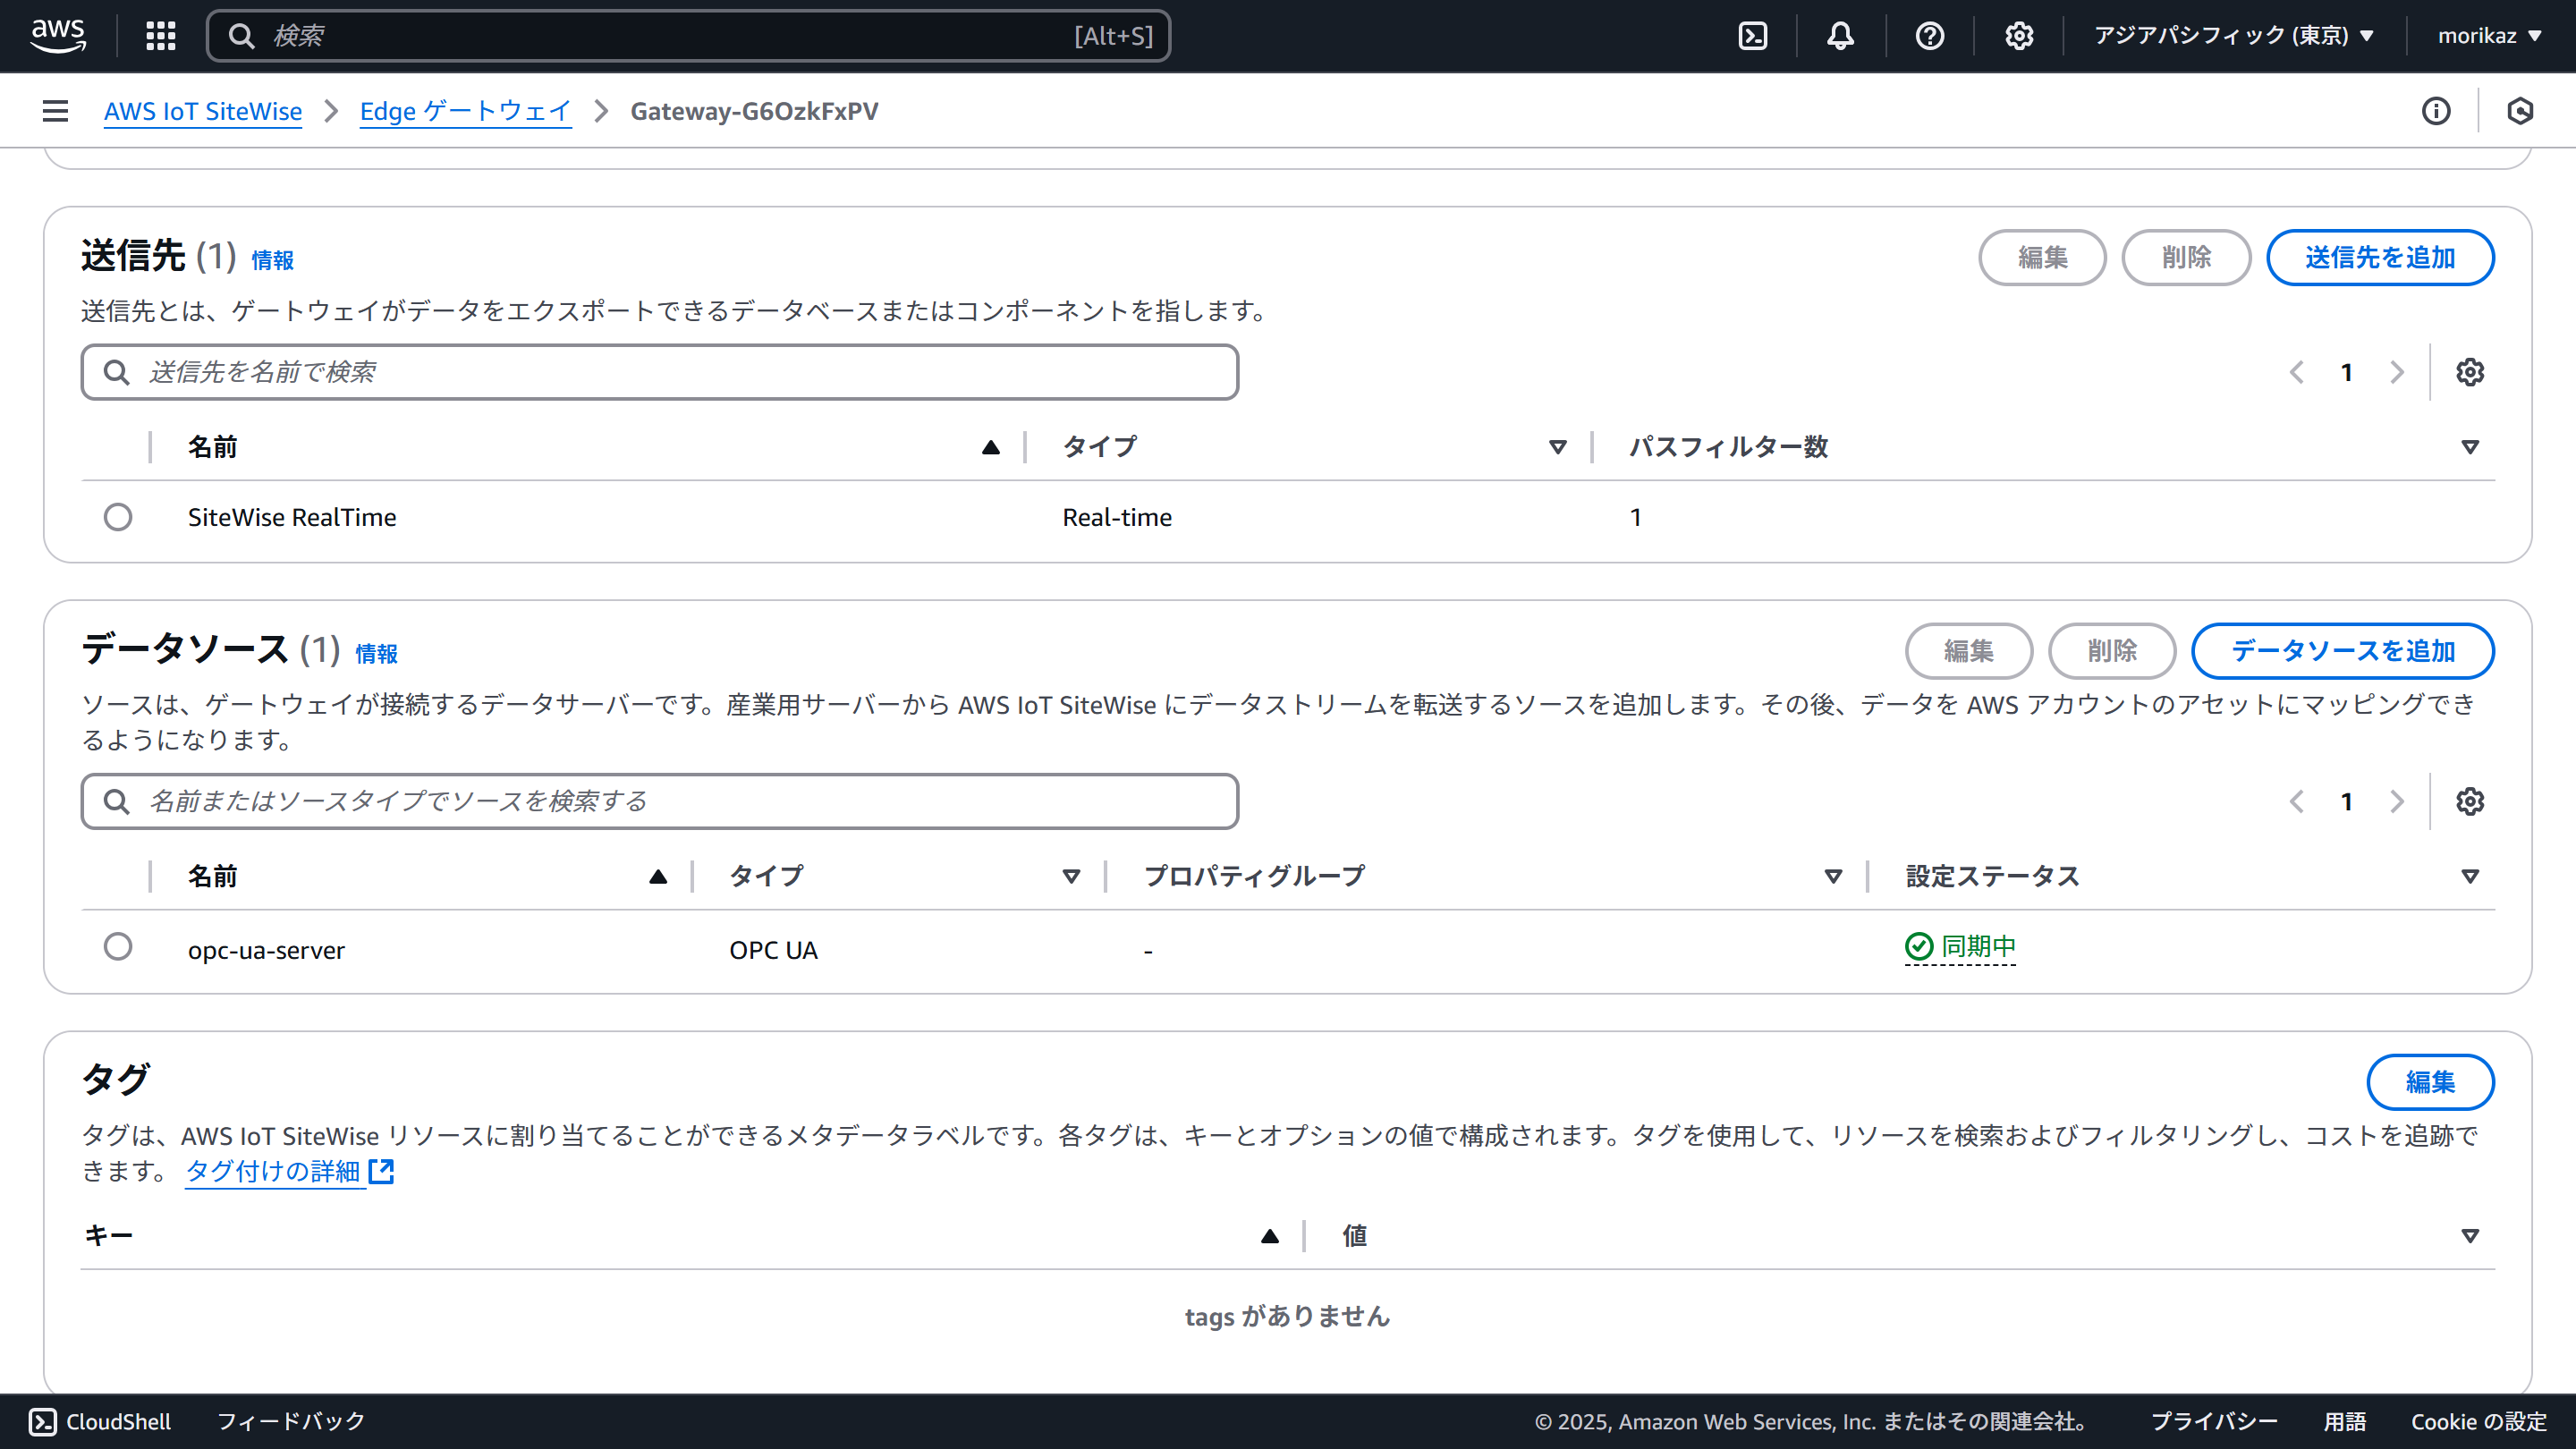This screenshot has height=1449, width=2576.
Task: Click 編集 button in 送信先 section
Action: 2042,257
